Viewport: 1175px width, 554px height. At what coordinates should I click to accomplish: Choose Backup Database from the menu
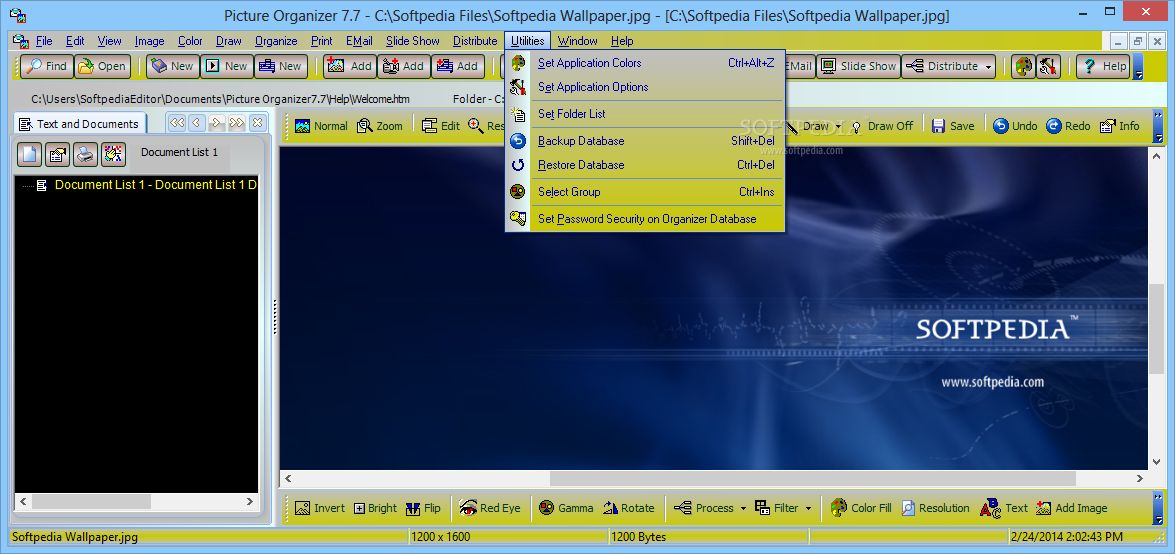[645, 141]
